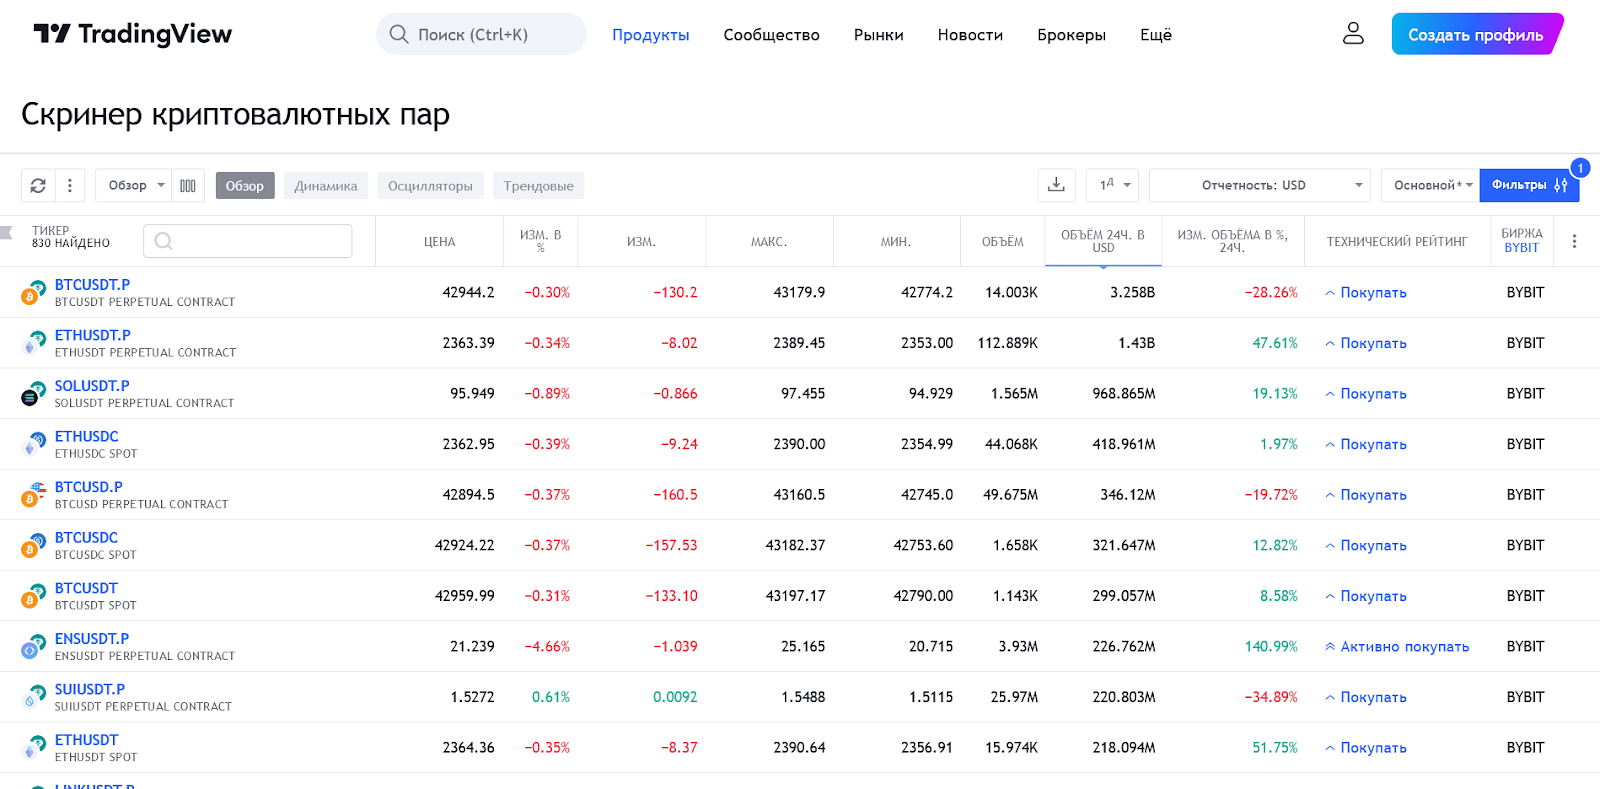The height and width of the screenshot is (789, 1600).
Task: Sort by the ОБЪЁМ column header
Action: click(x=1002, y=242)
